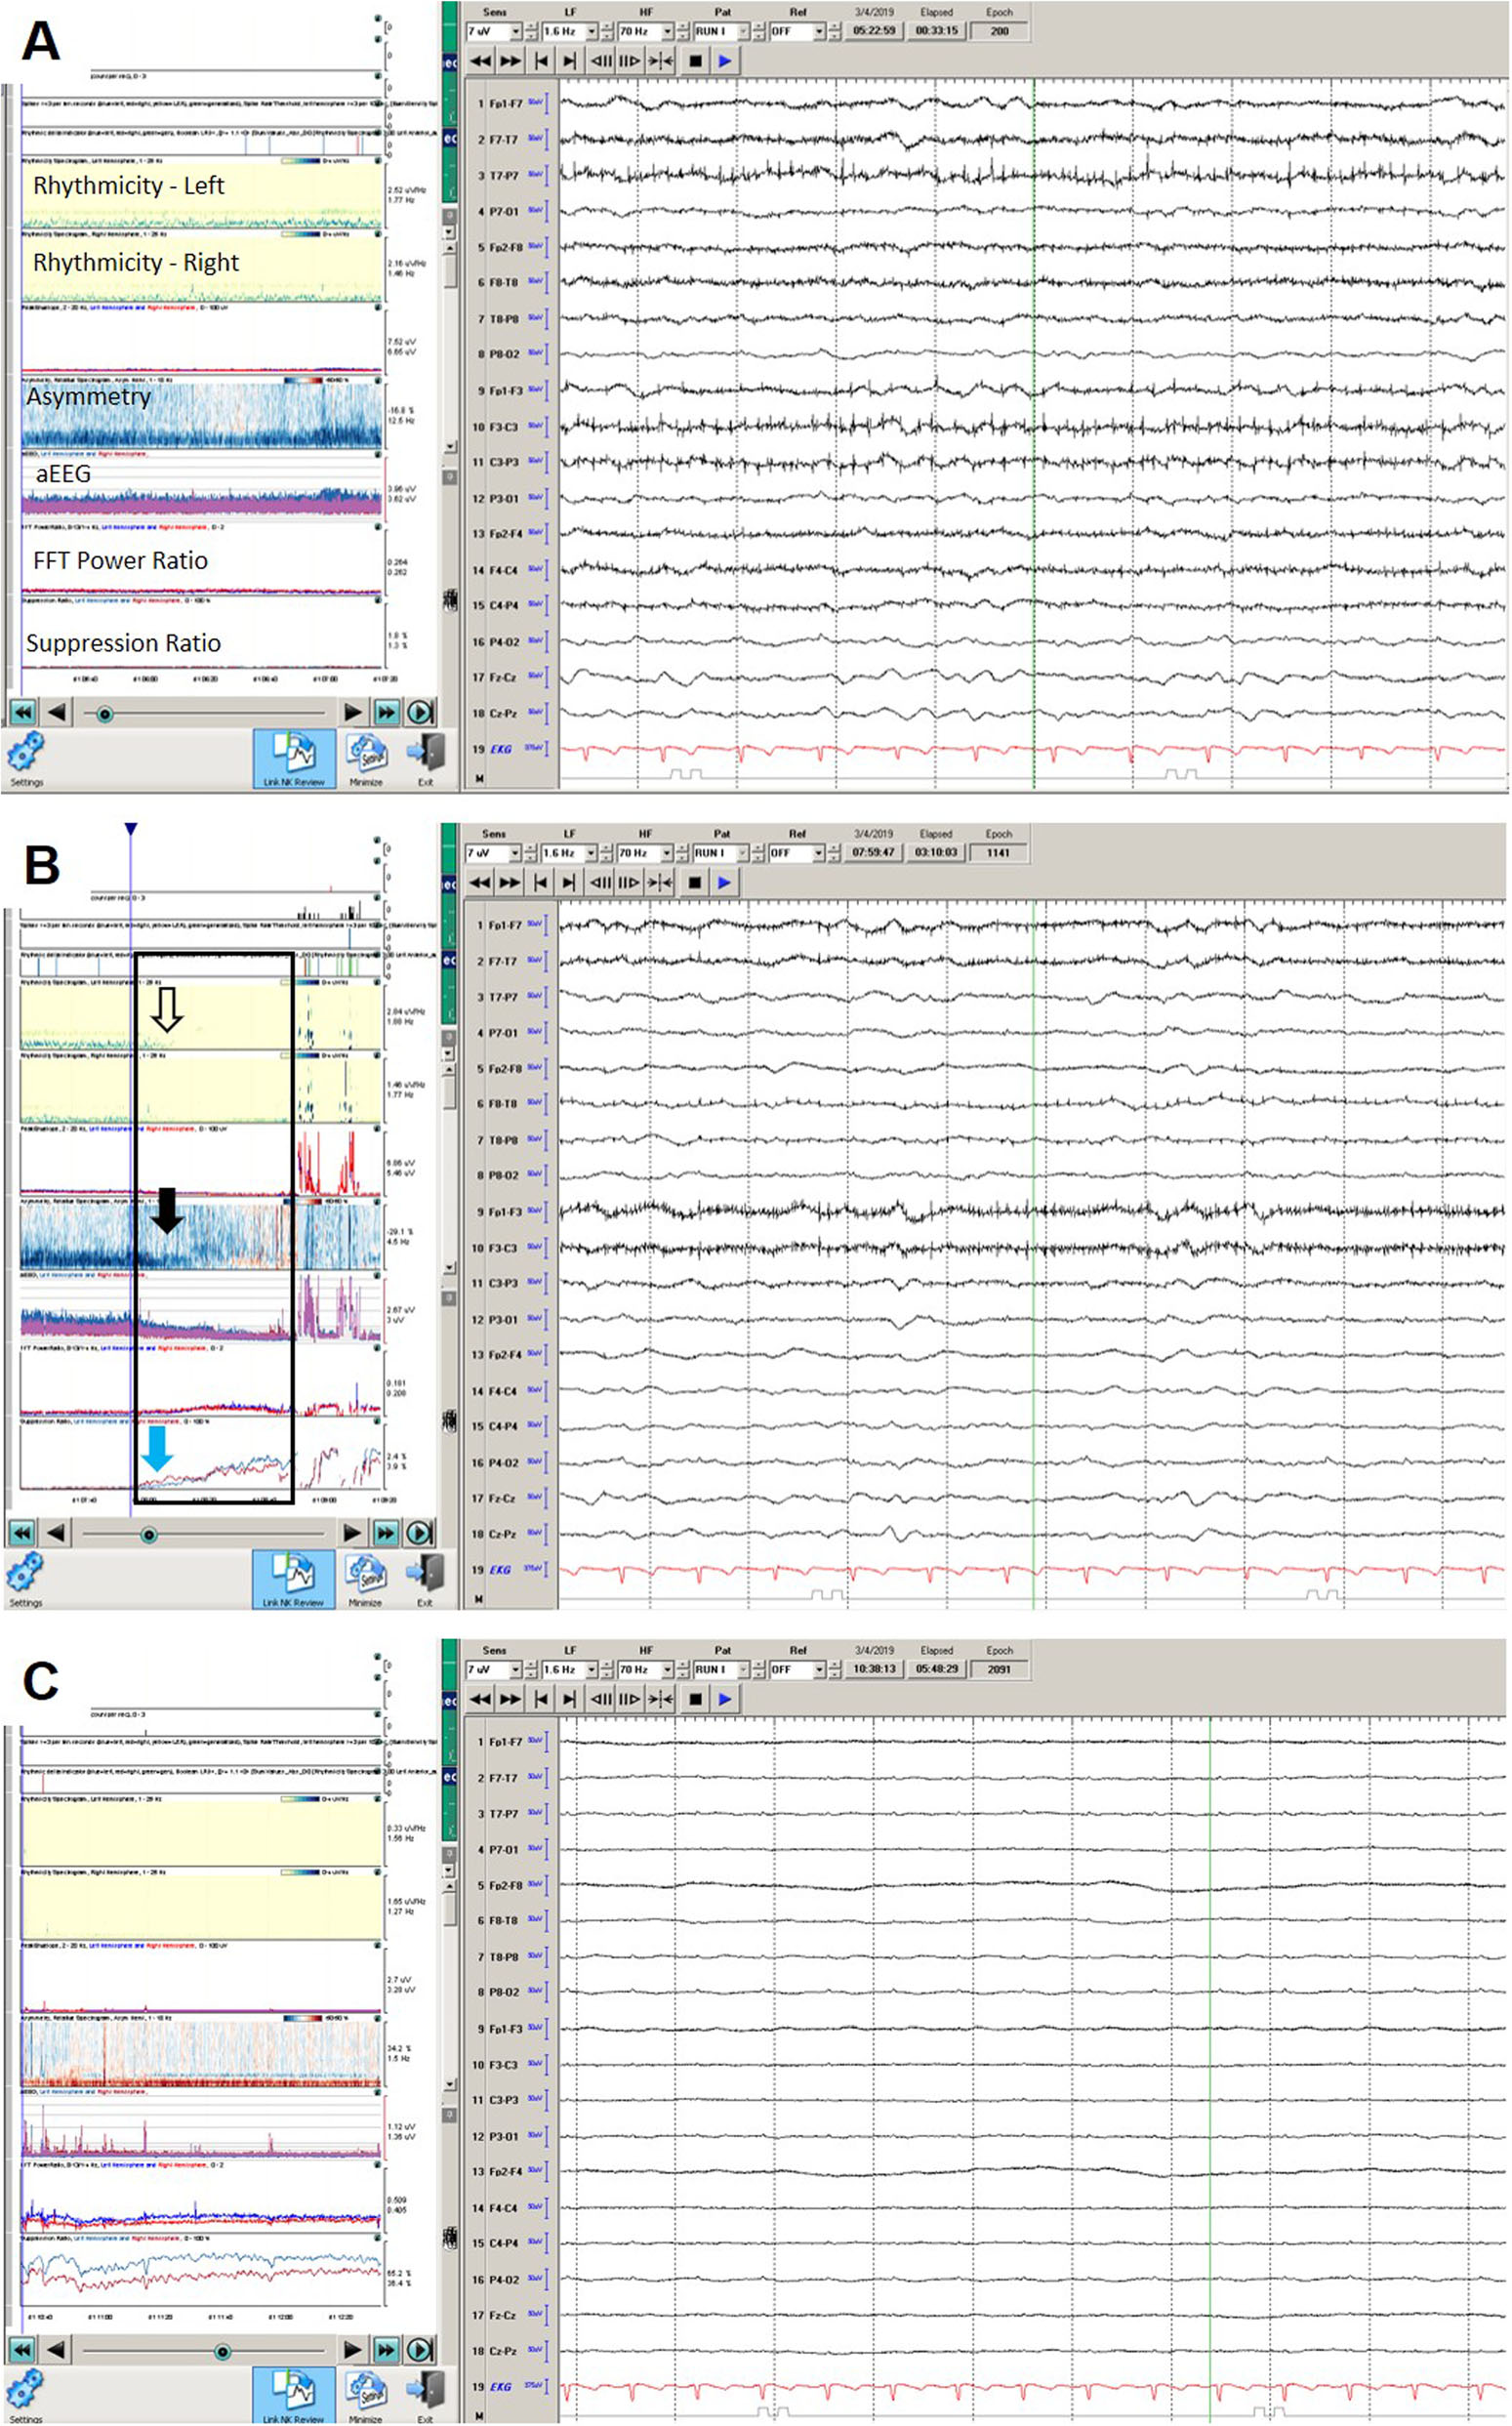Open the Ref OFF dropdown in panel A
This screenshot has height=2426, width=1512.
click(x=819, y=32)
